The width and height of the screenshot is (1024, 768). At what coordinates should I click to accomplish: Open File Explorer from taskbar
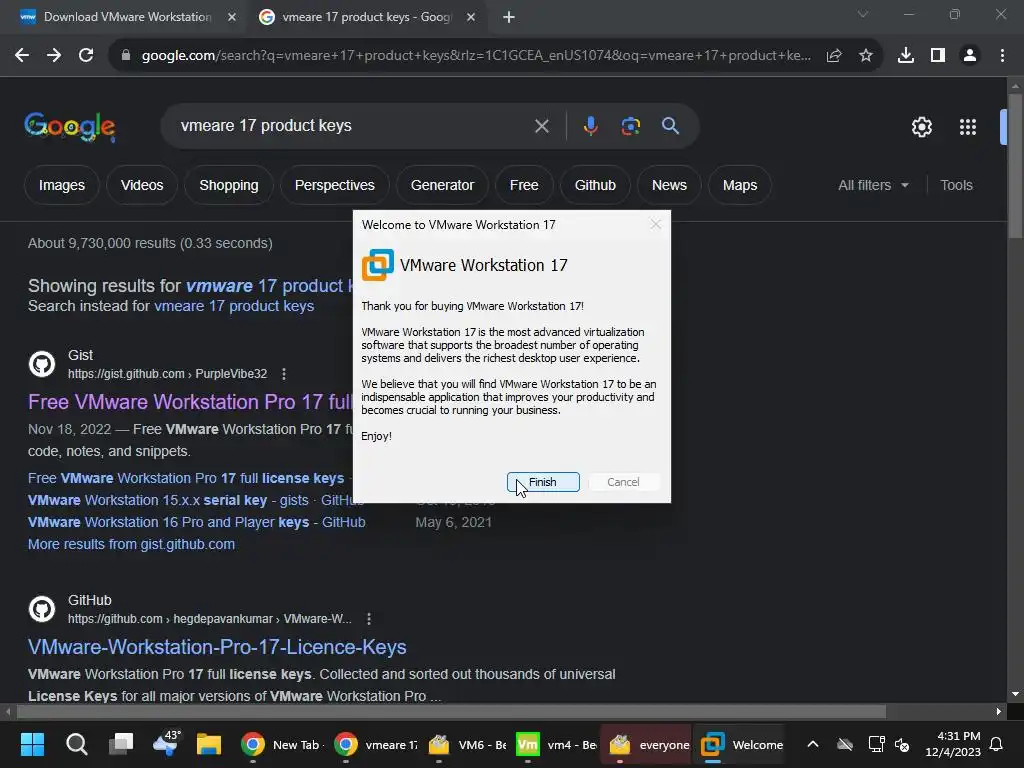point(209,744)
